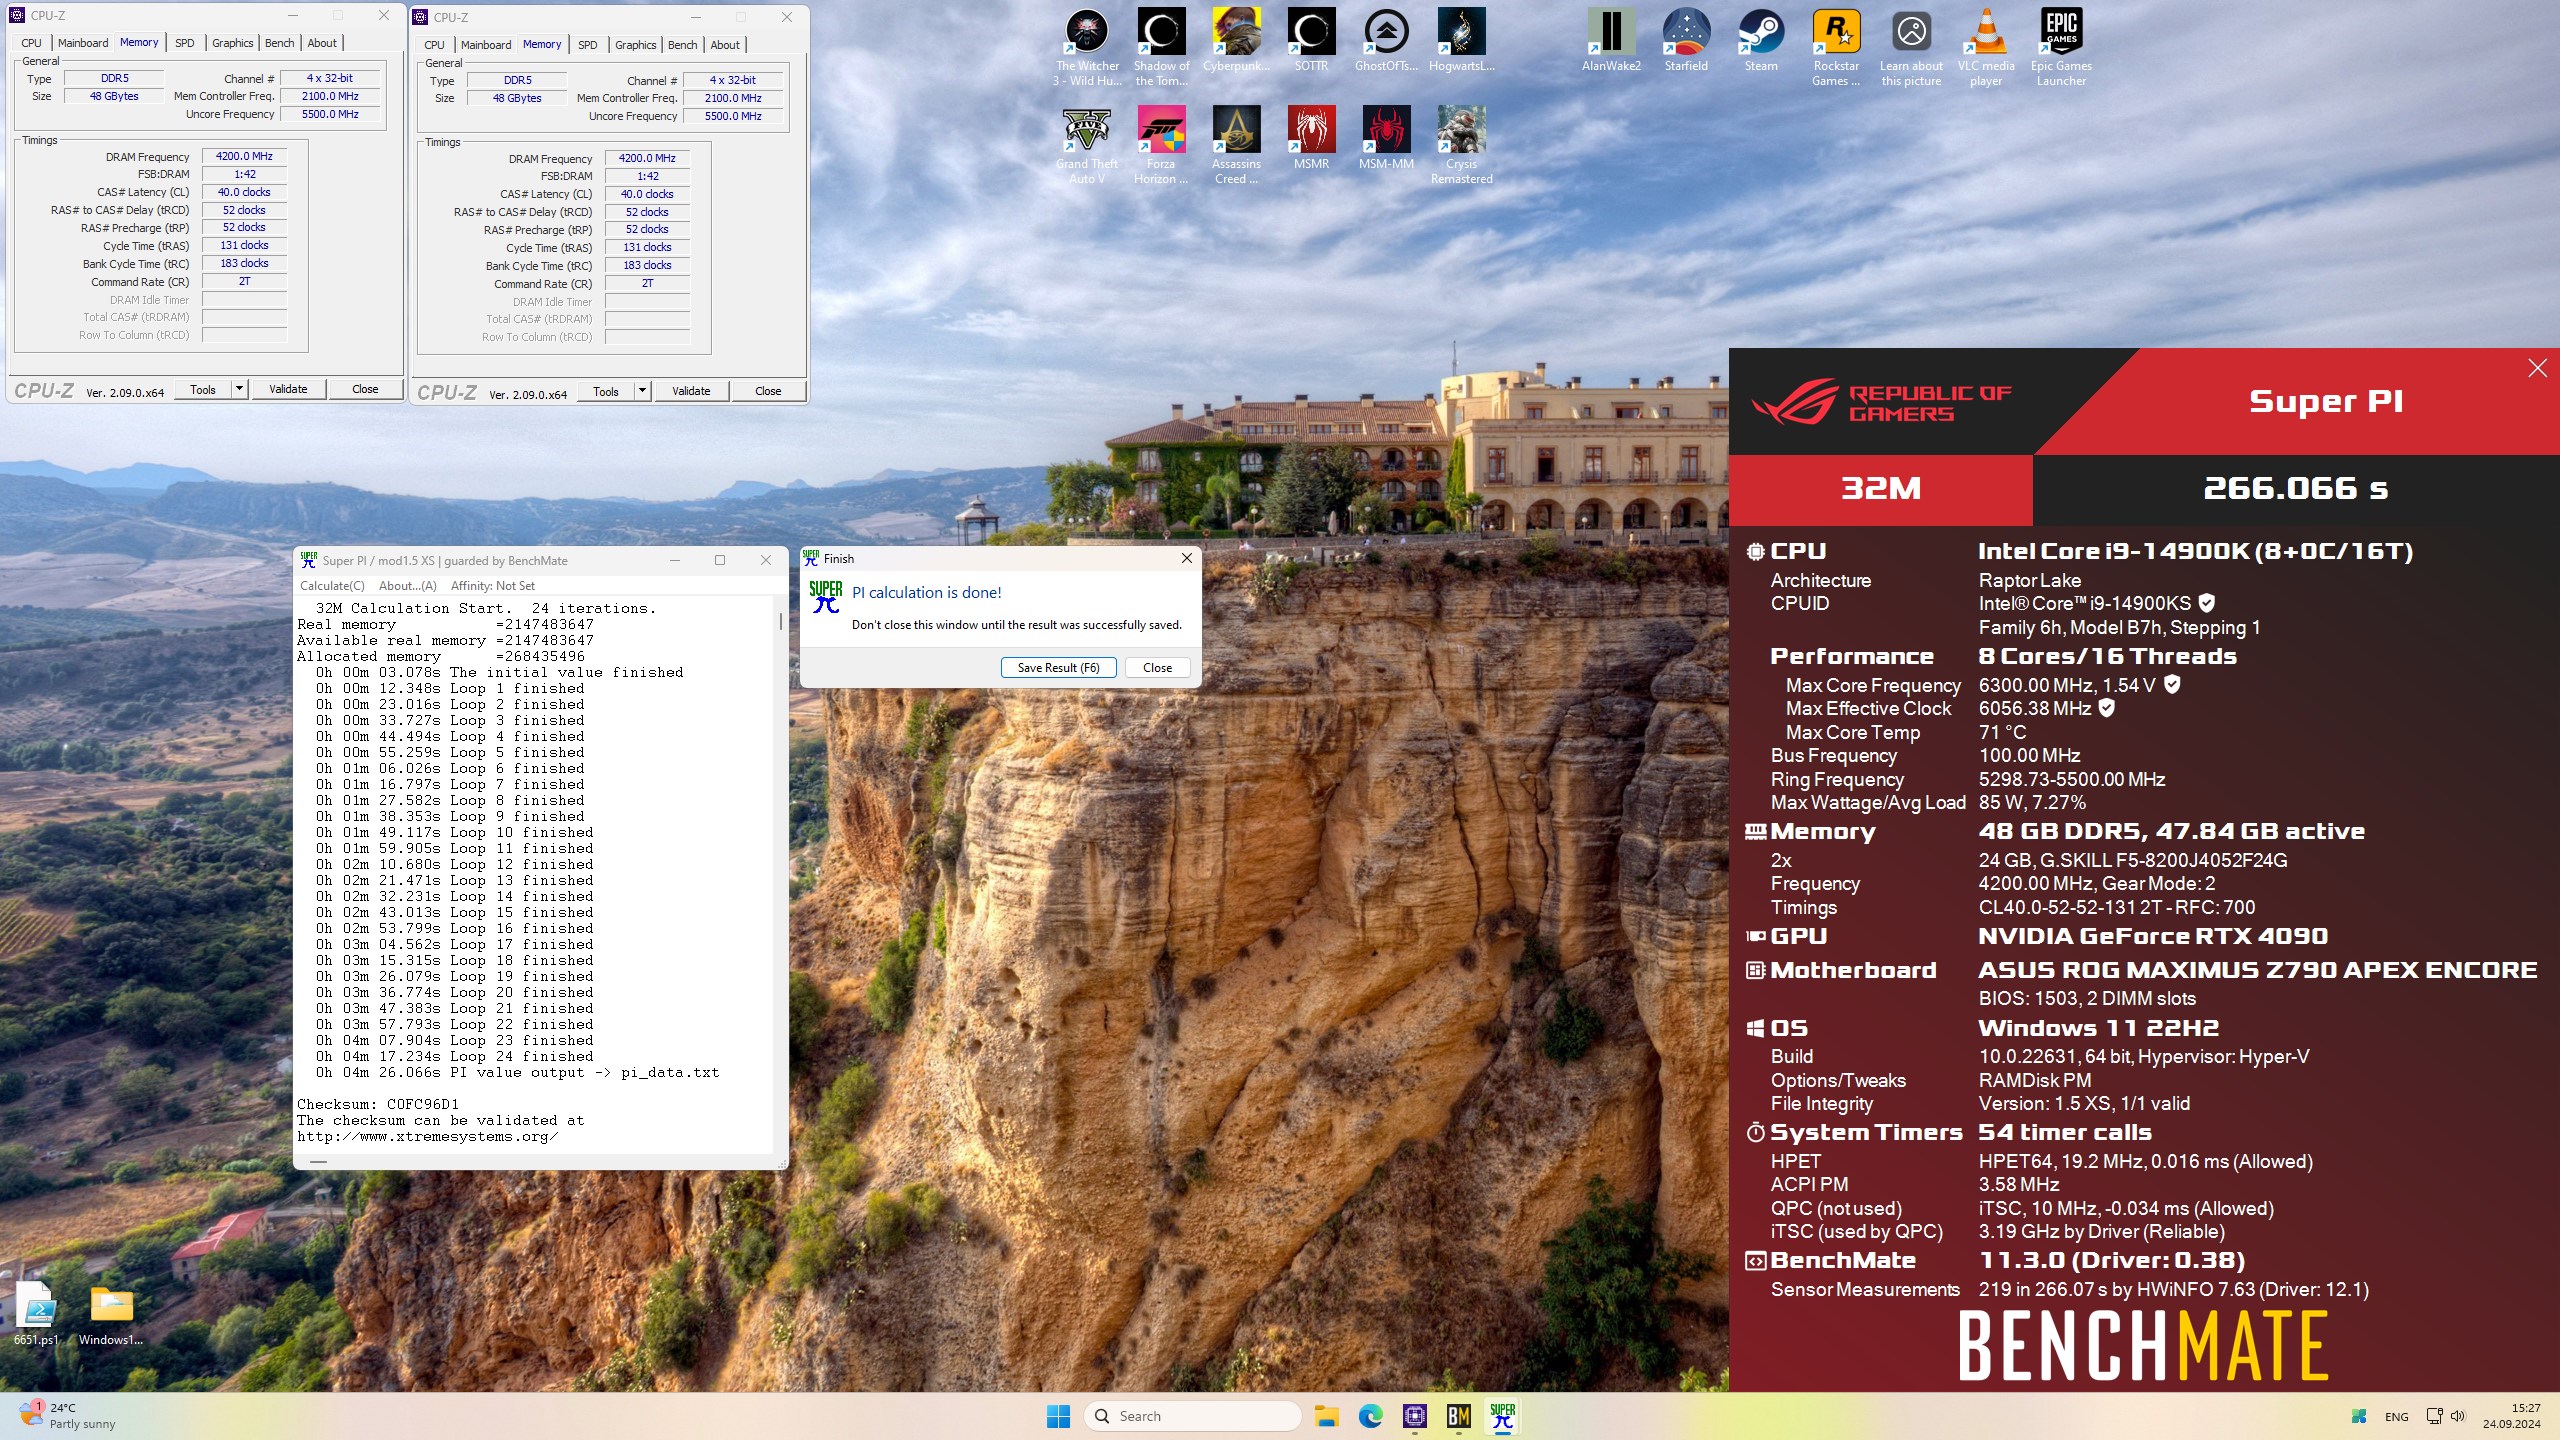The image size is (2560, 1440).
Task: Open clock showing 15:27 in system tray
Action: tap(2511, 1416)
